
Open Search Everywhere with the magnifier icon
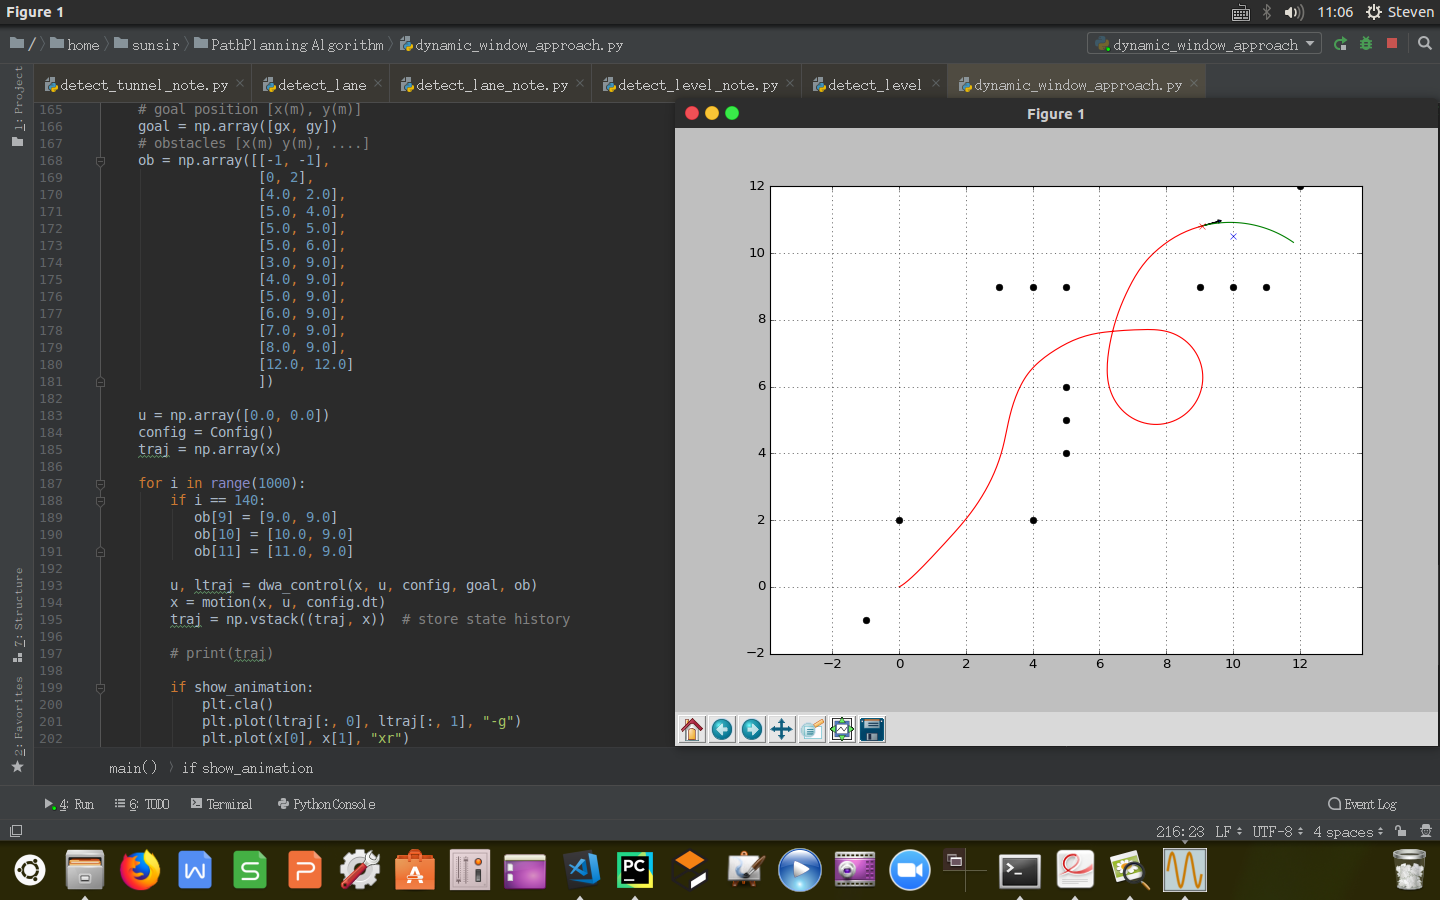coord(1425,44)
